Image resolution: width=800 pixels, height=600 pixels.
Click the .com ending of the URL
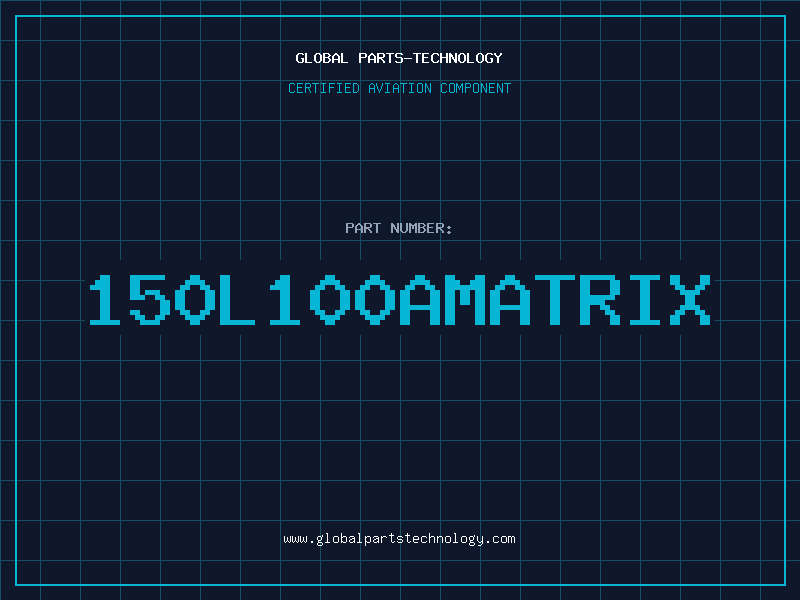point(502,539)
